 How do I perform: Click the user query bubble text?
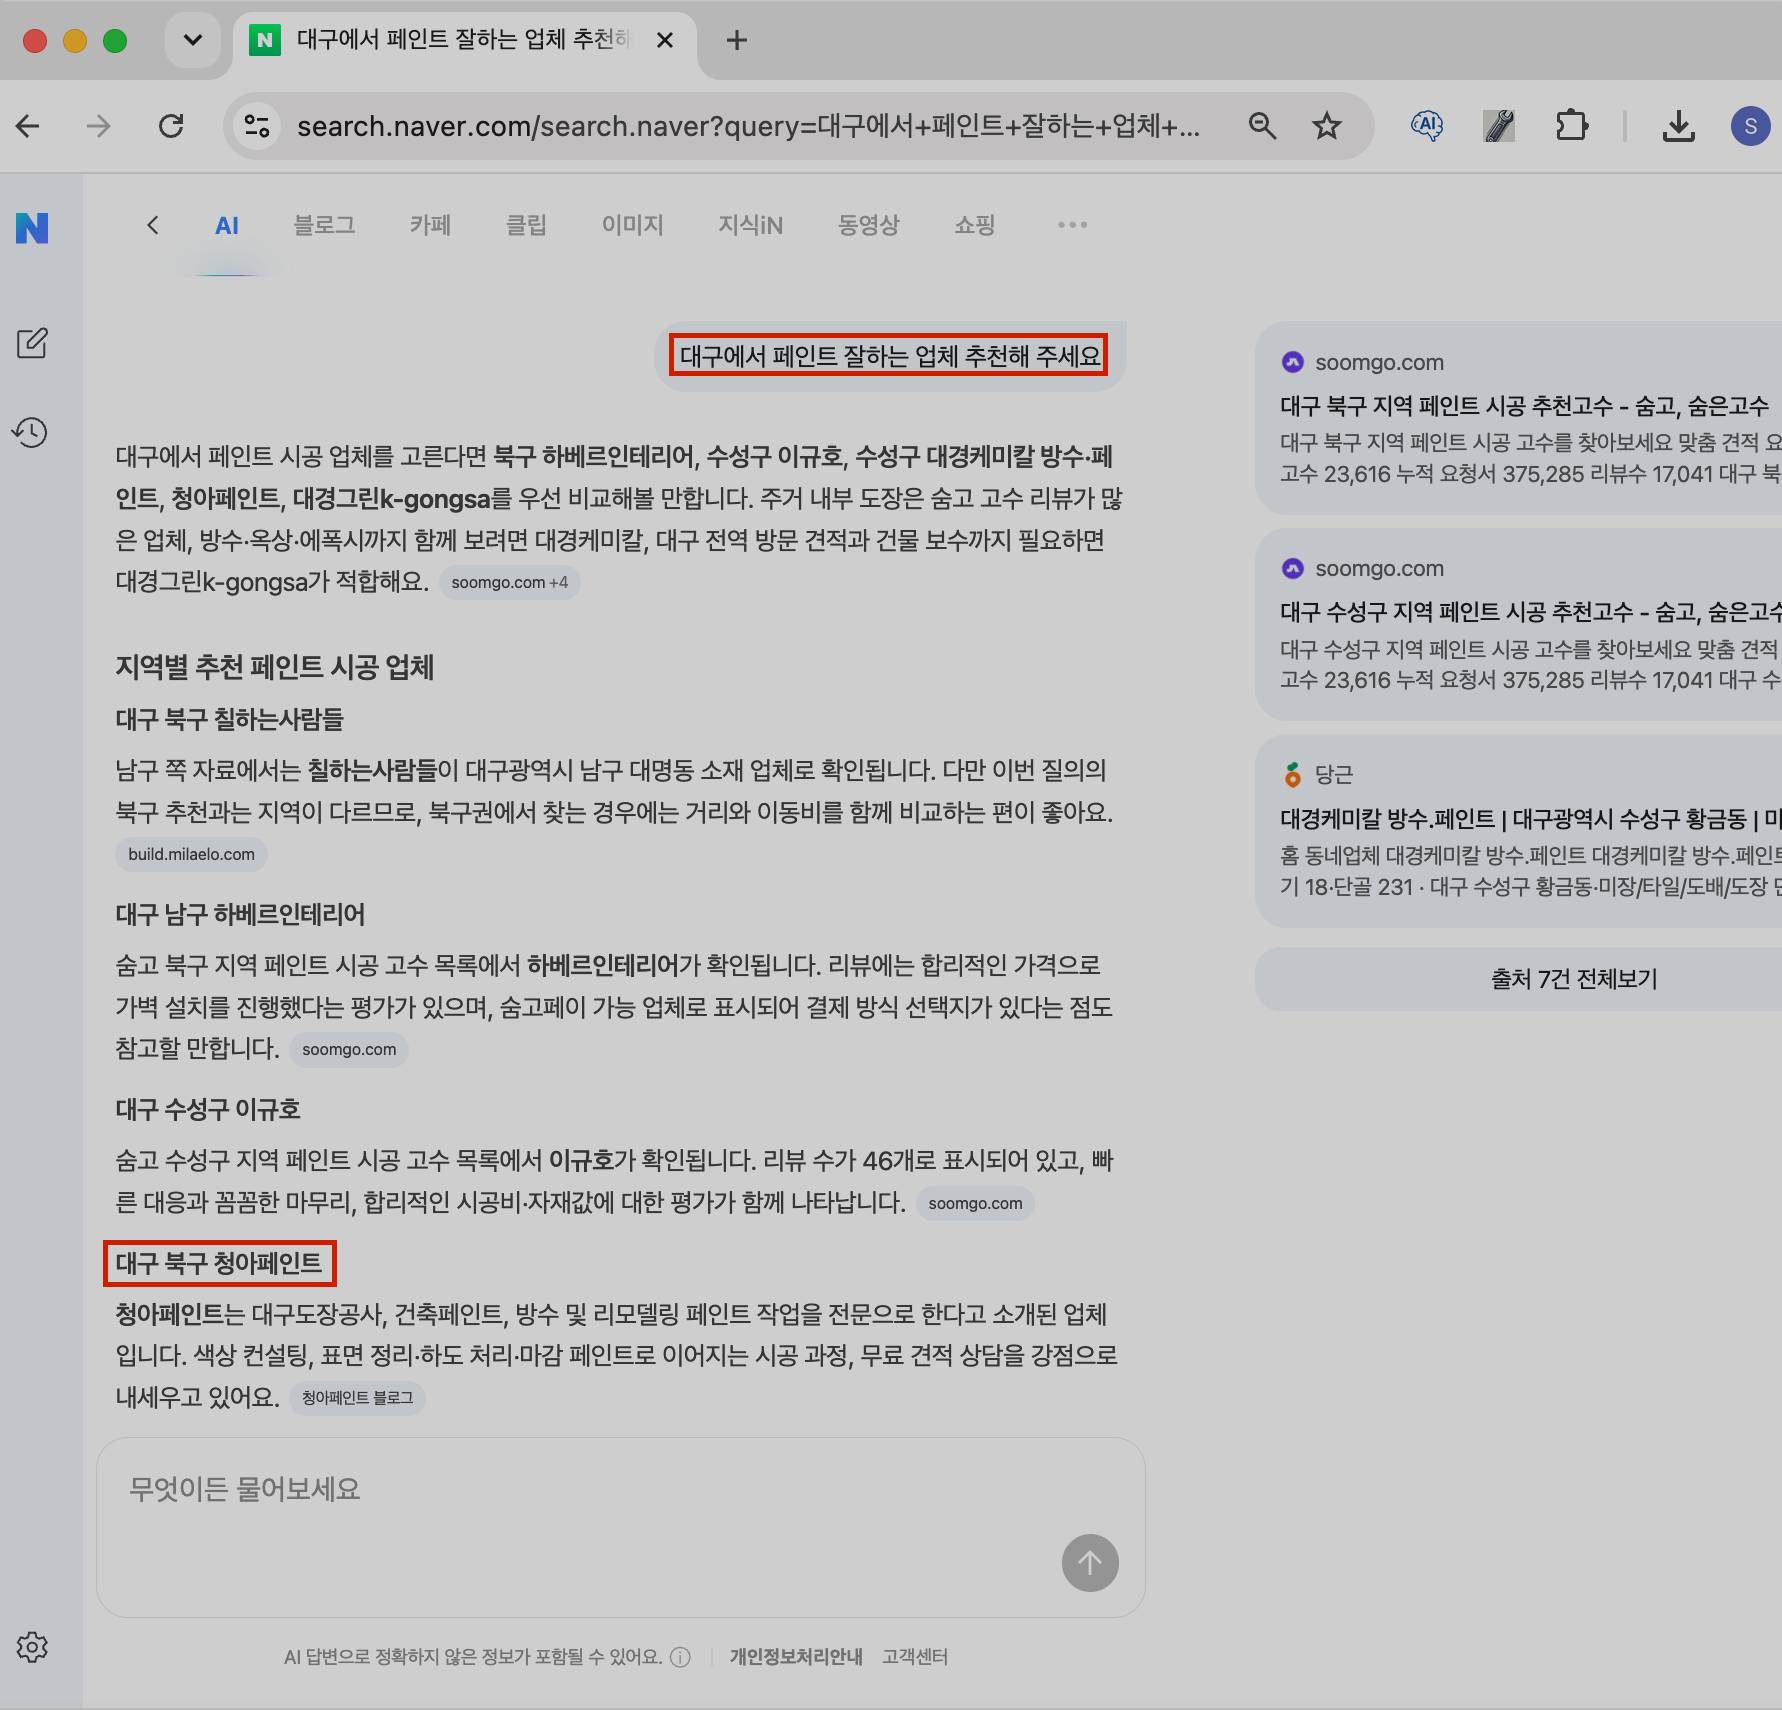tap(889, 356)
